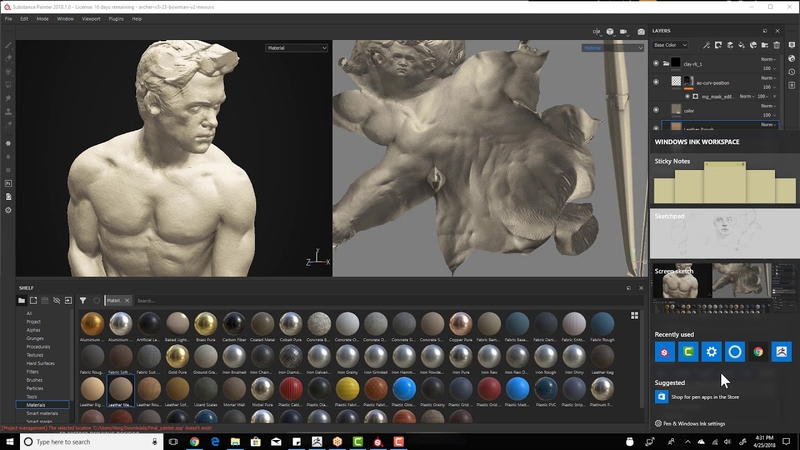
Task: Open blend mode dropdown for ao-curv-position
Action: (x=768, y=78)
